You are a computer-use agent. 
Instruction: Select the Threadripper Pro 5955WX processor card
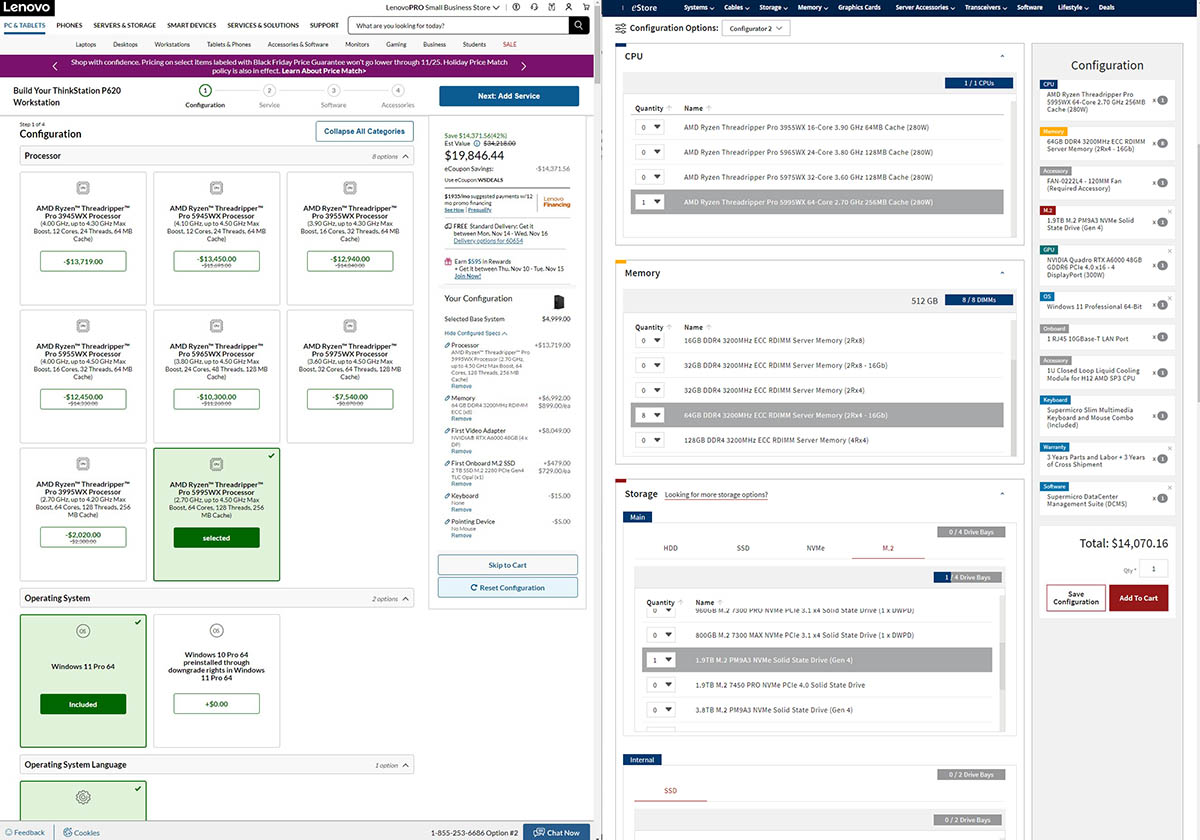click(83, 376)
